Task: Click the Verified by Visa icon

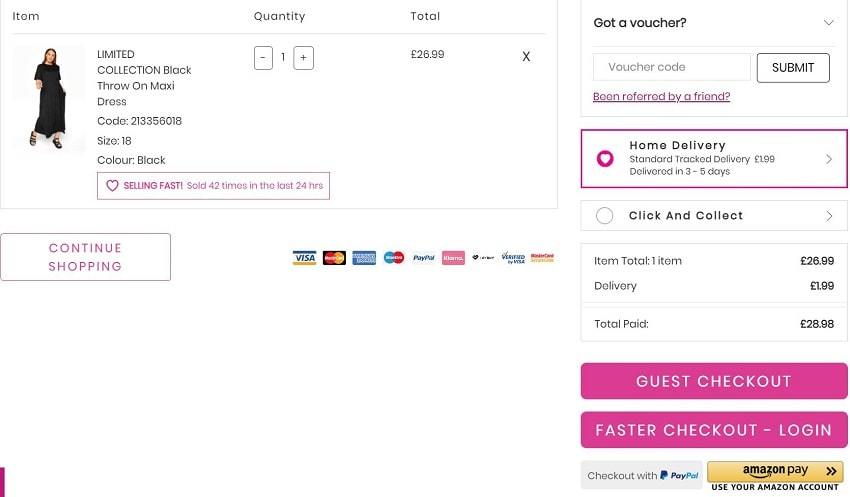Action: (x=513, y=258)
